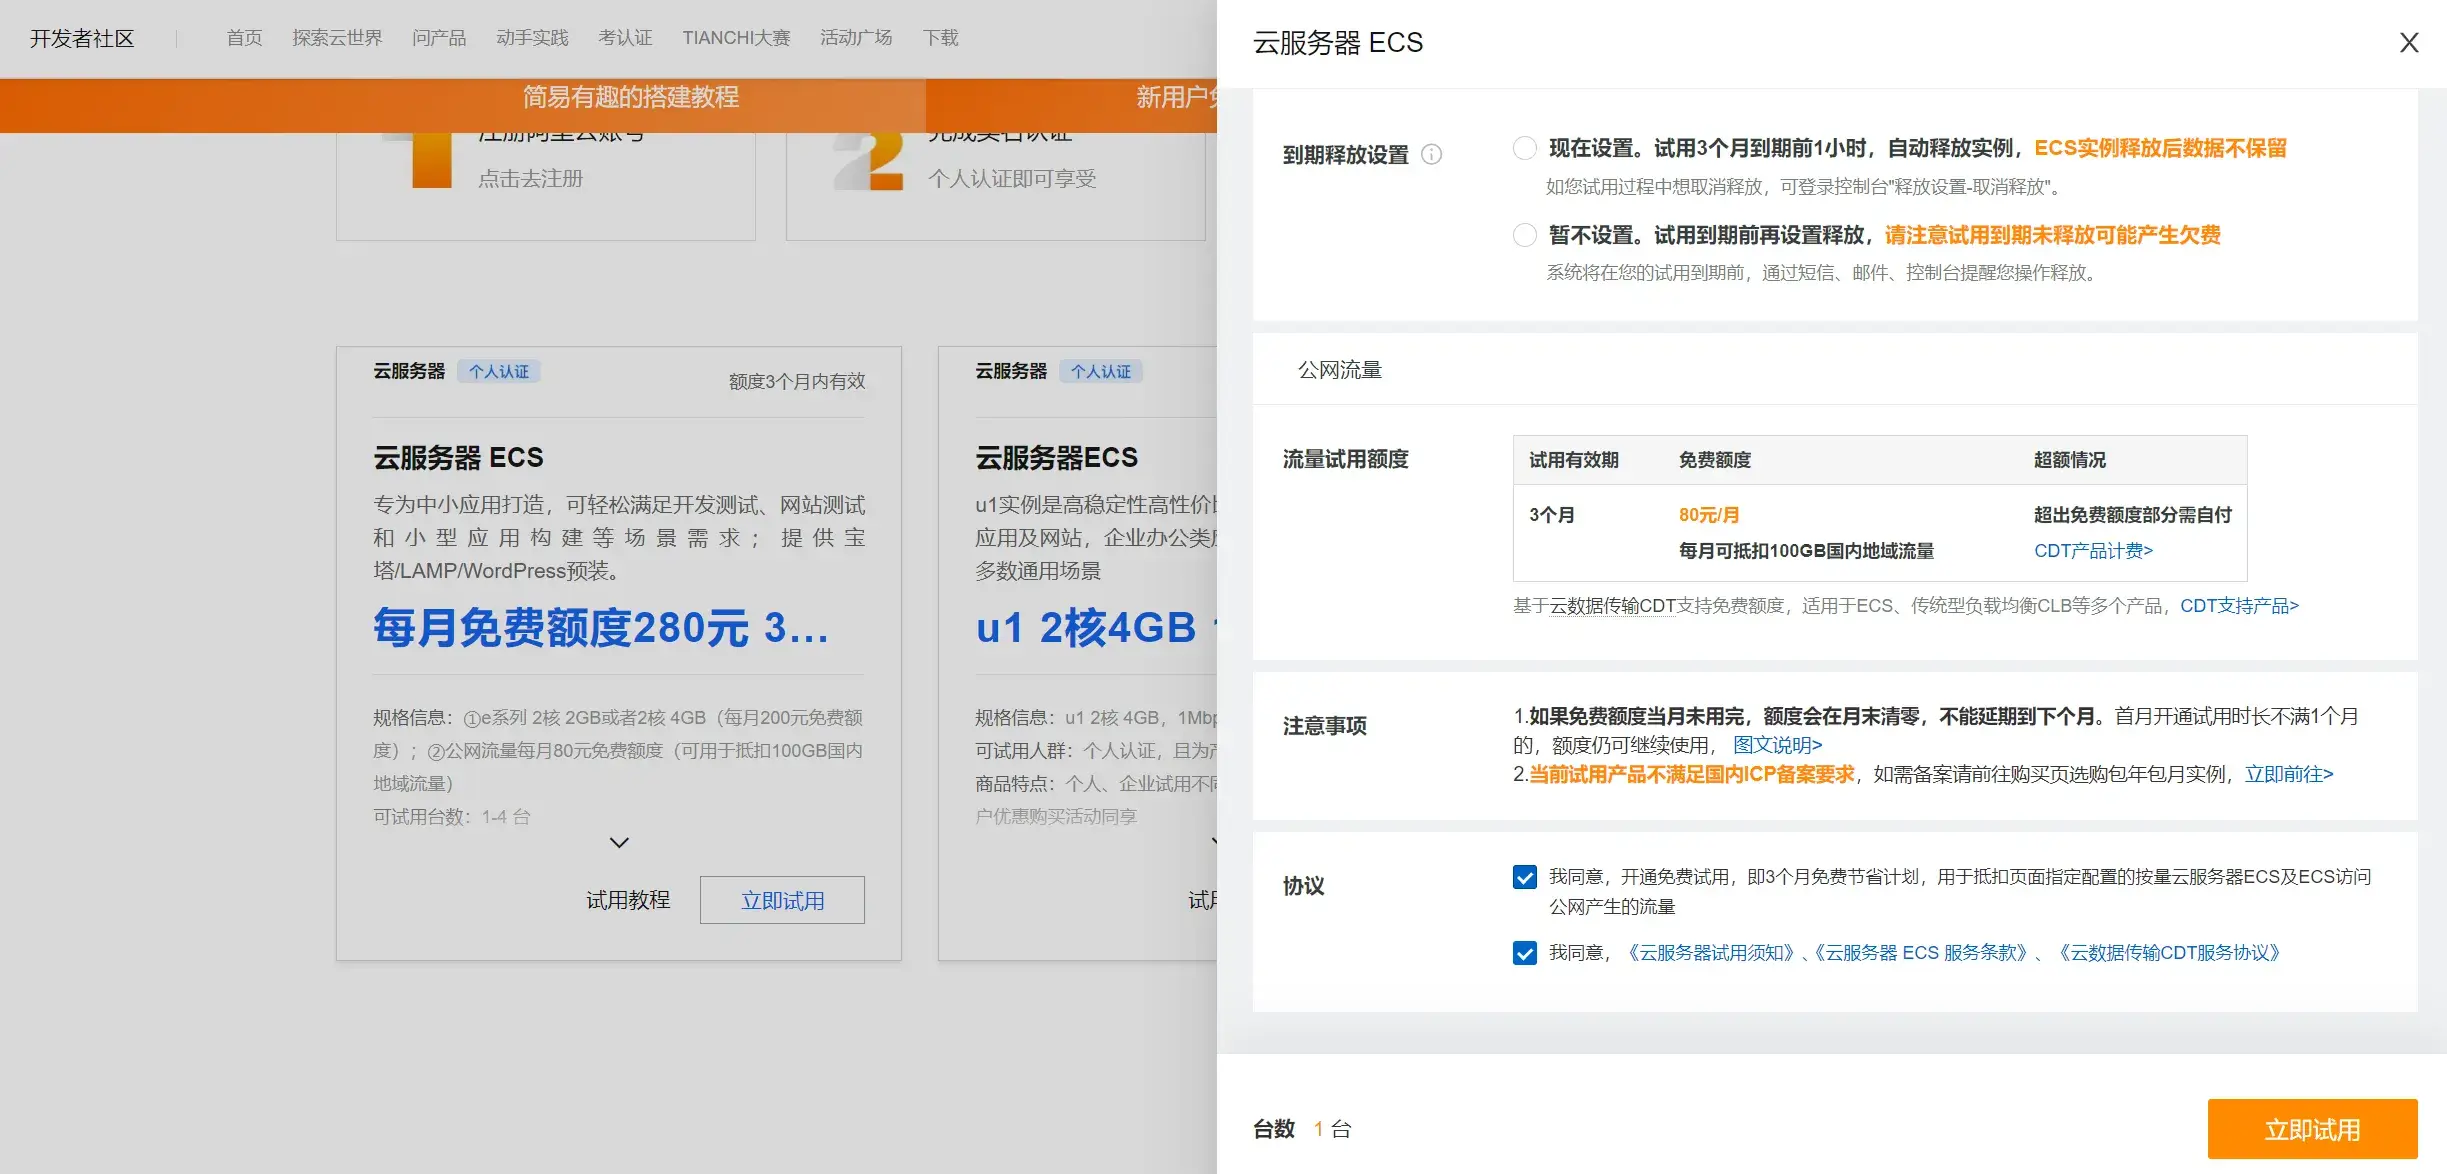Open the 动手实践 nav item
The width and height of the screenshot is (2447, 1174).
(x=532, y=38)
